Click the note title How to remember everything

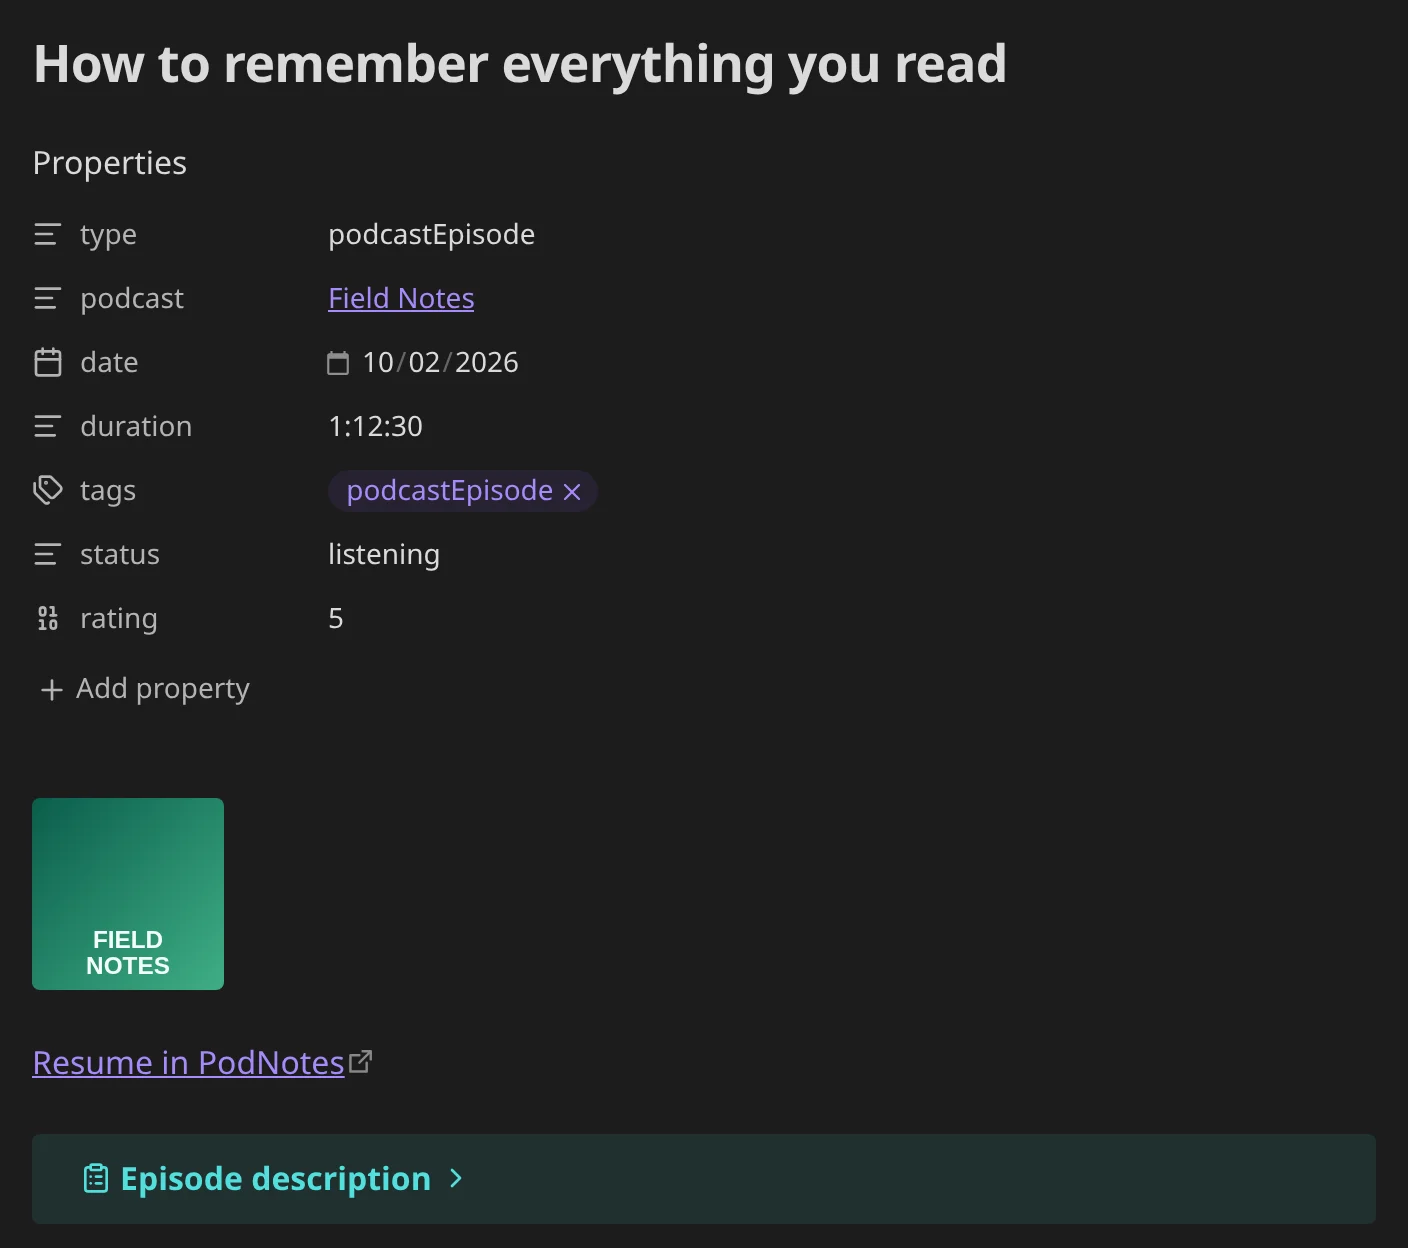520,64
